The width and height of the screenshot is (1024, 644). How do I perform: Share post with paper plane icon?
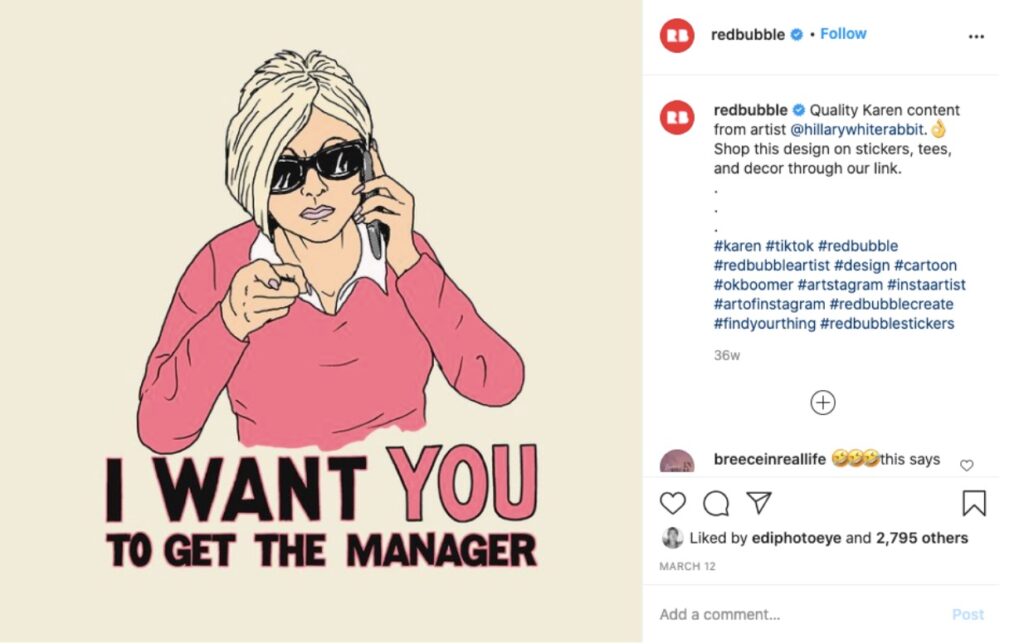coord(759,502)
